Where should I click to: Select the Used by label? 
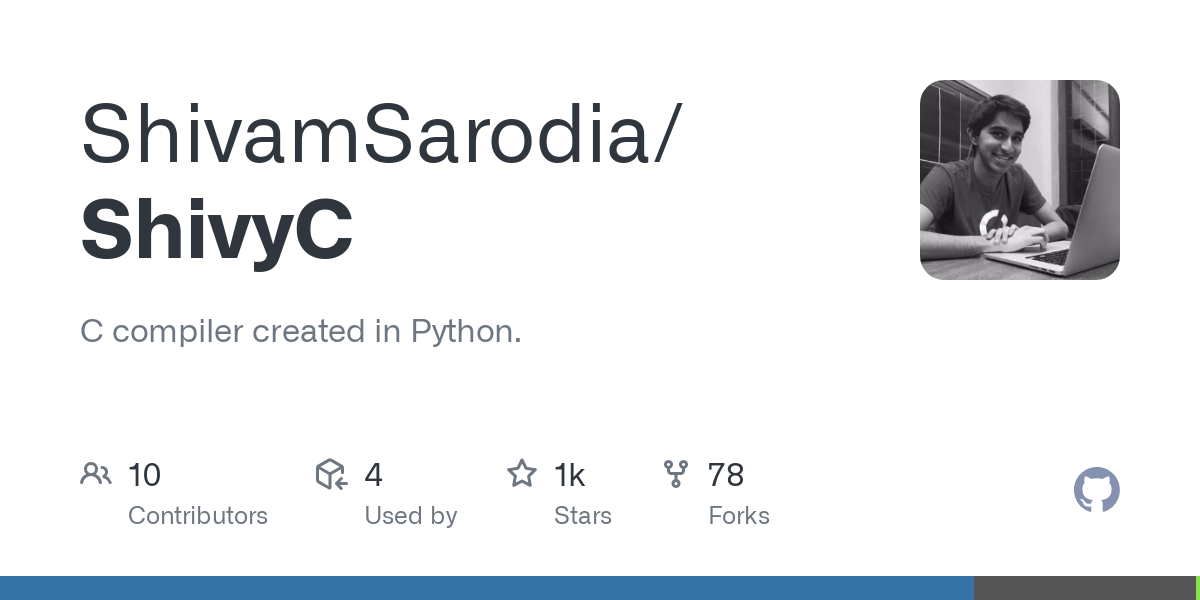(411, 516)
